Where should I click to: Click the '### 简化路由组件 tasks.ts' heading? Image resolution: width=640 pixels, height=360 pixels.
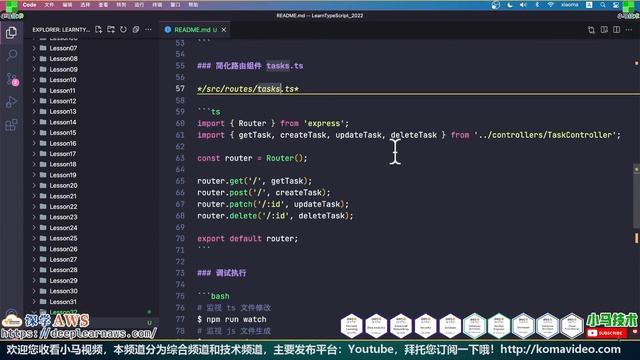[x=250, y=66]
